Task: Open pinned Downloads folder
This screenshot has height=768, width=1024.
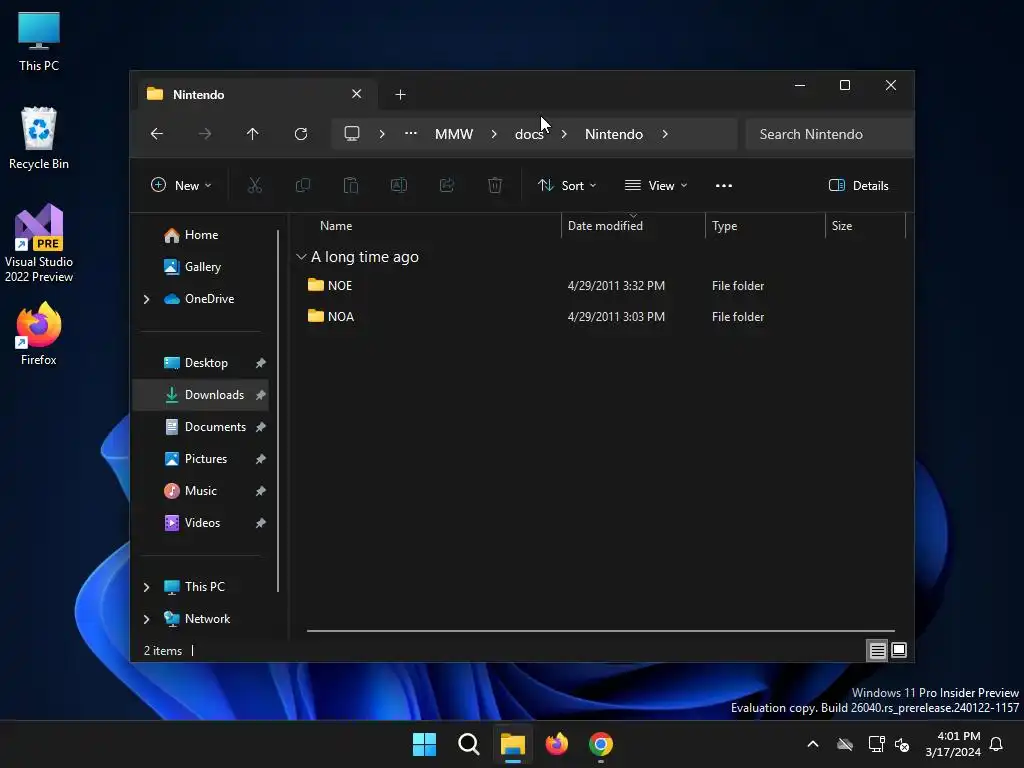Action: tap(214, 395)
